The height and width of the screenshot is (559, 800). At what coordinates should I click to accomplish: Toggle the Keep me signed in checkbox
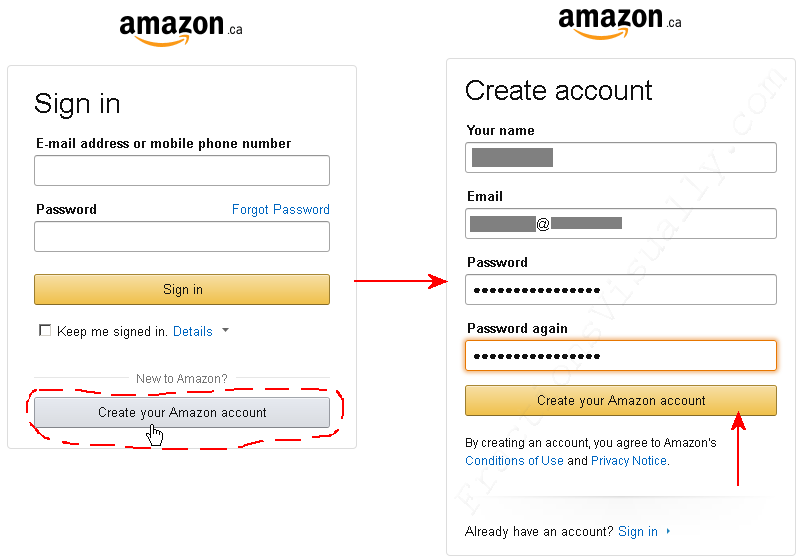45,331
